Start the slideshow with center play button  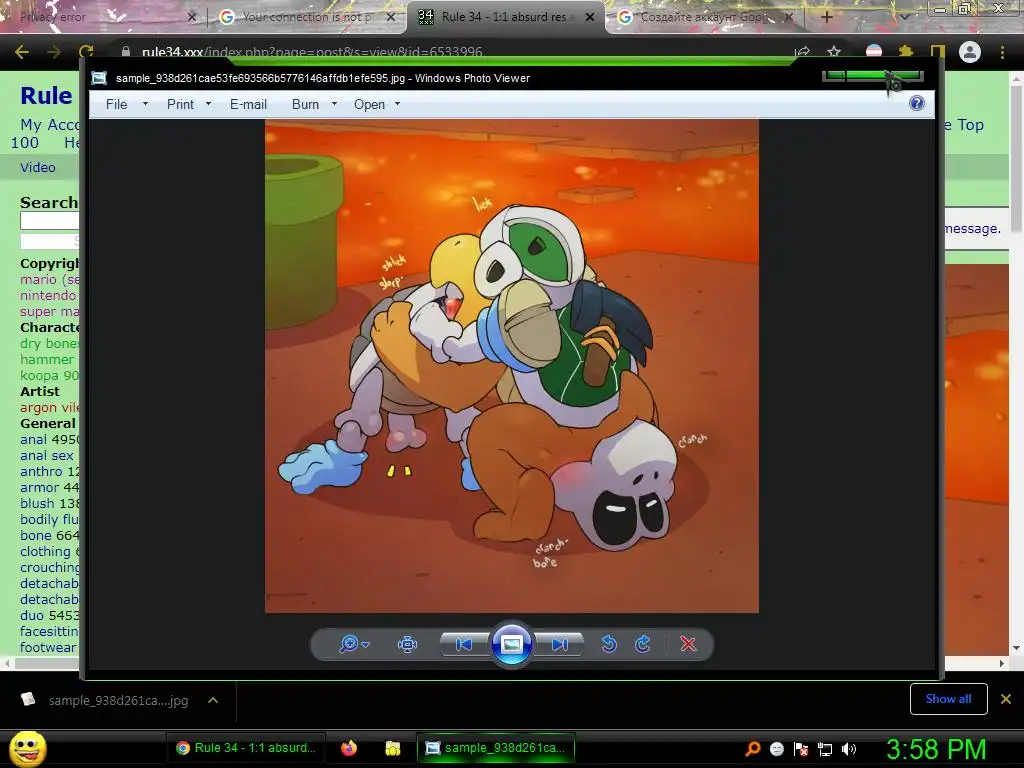click(511, 645)
